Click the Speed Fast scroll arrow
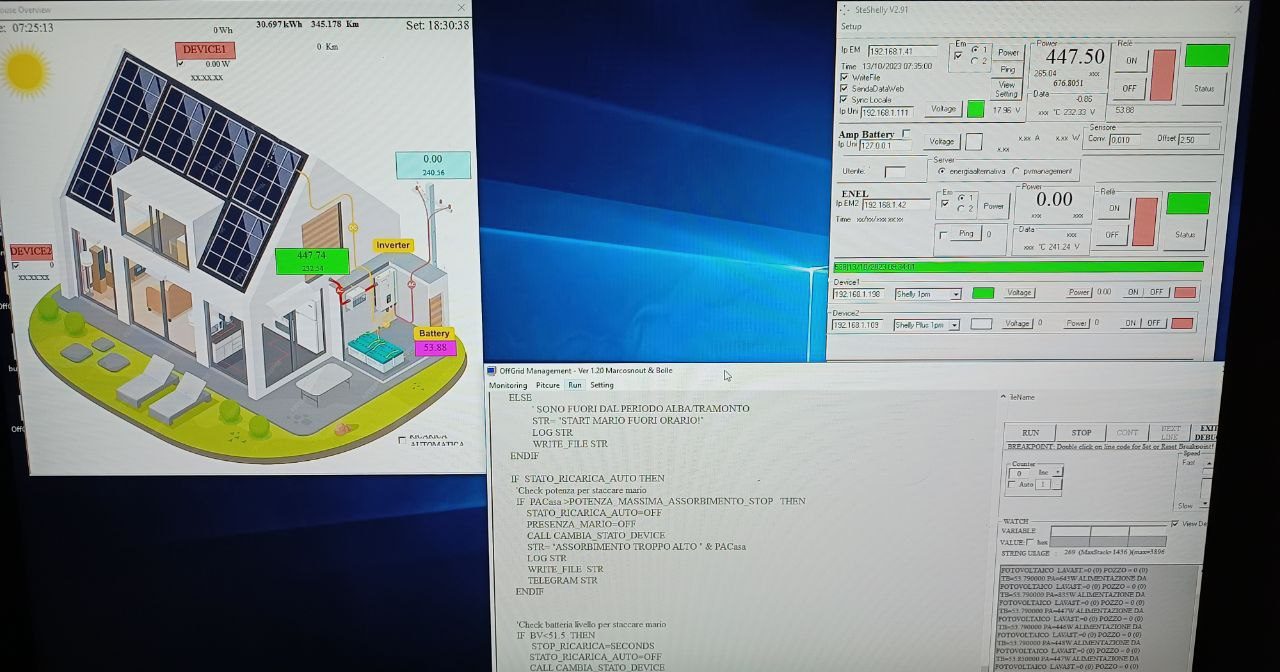This screenshot has width=1280, height=672. coord(1208,463)
